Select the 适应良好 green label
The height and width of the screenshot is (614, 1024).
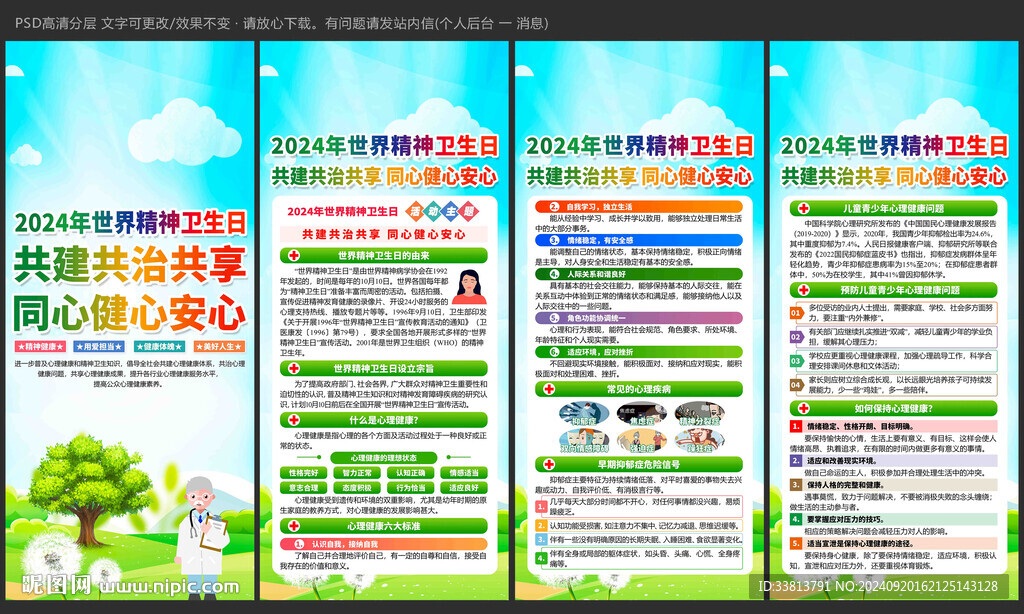click(x=464, y=488)
